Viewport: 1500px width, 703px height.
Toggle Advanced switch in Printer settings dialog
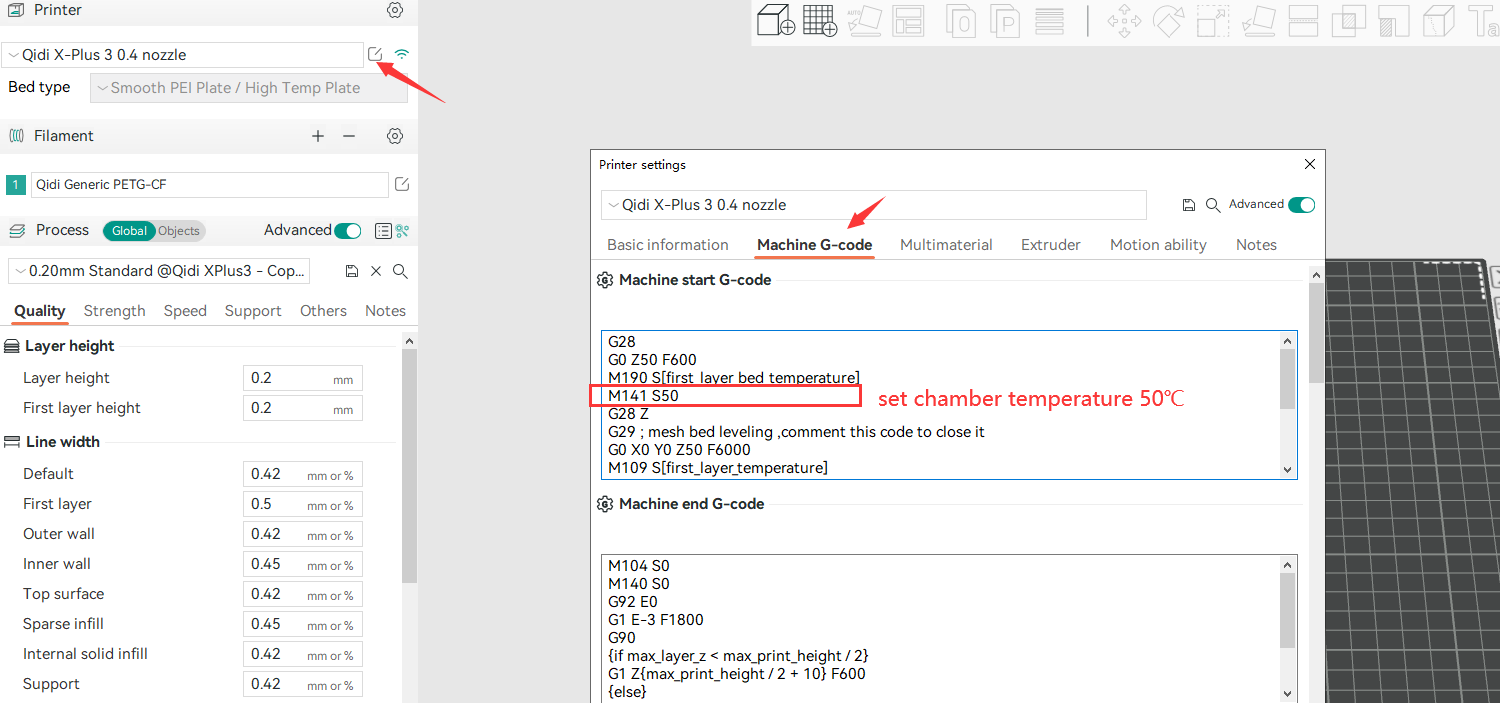1301,205
